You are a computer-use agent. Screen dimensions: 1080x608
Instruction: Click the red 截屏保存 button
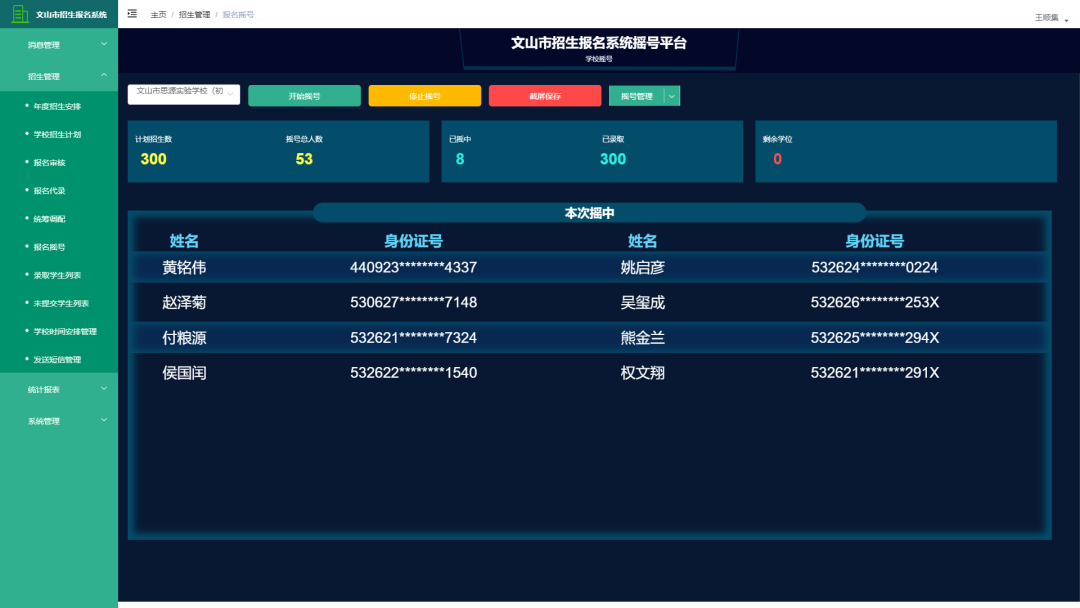point(545,96)
